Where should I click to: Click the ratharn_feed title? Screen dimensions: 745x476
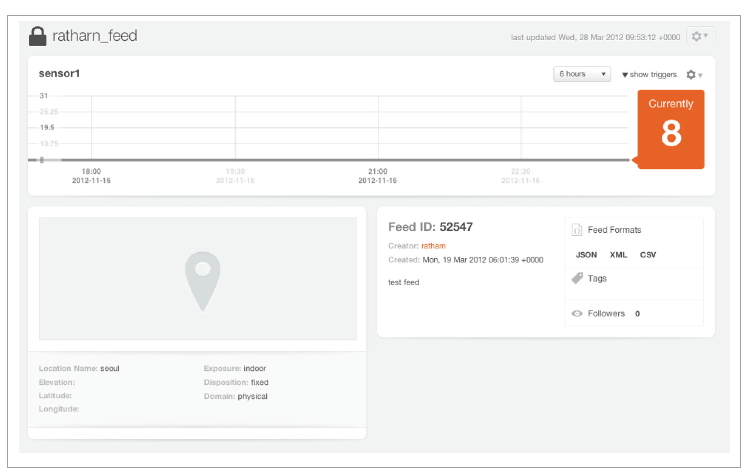(x=94, y=36)
